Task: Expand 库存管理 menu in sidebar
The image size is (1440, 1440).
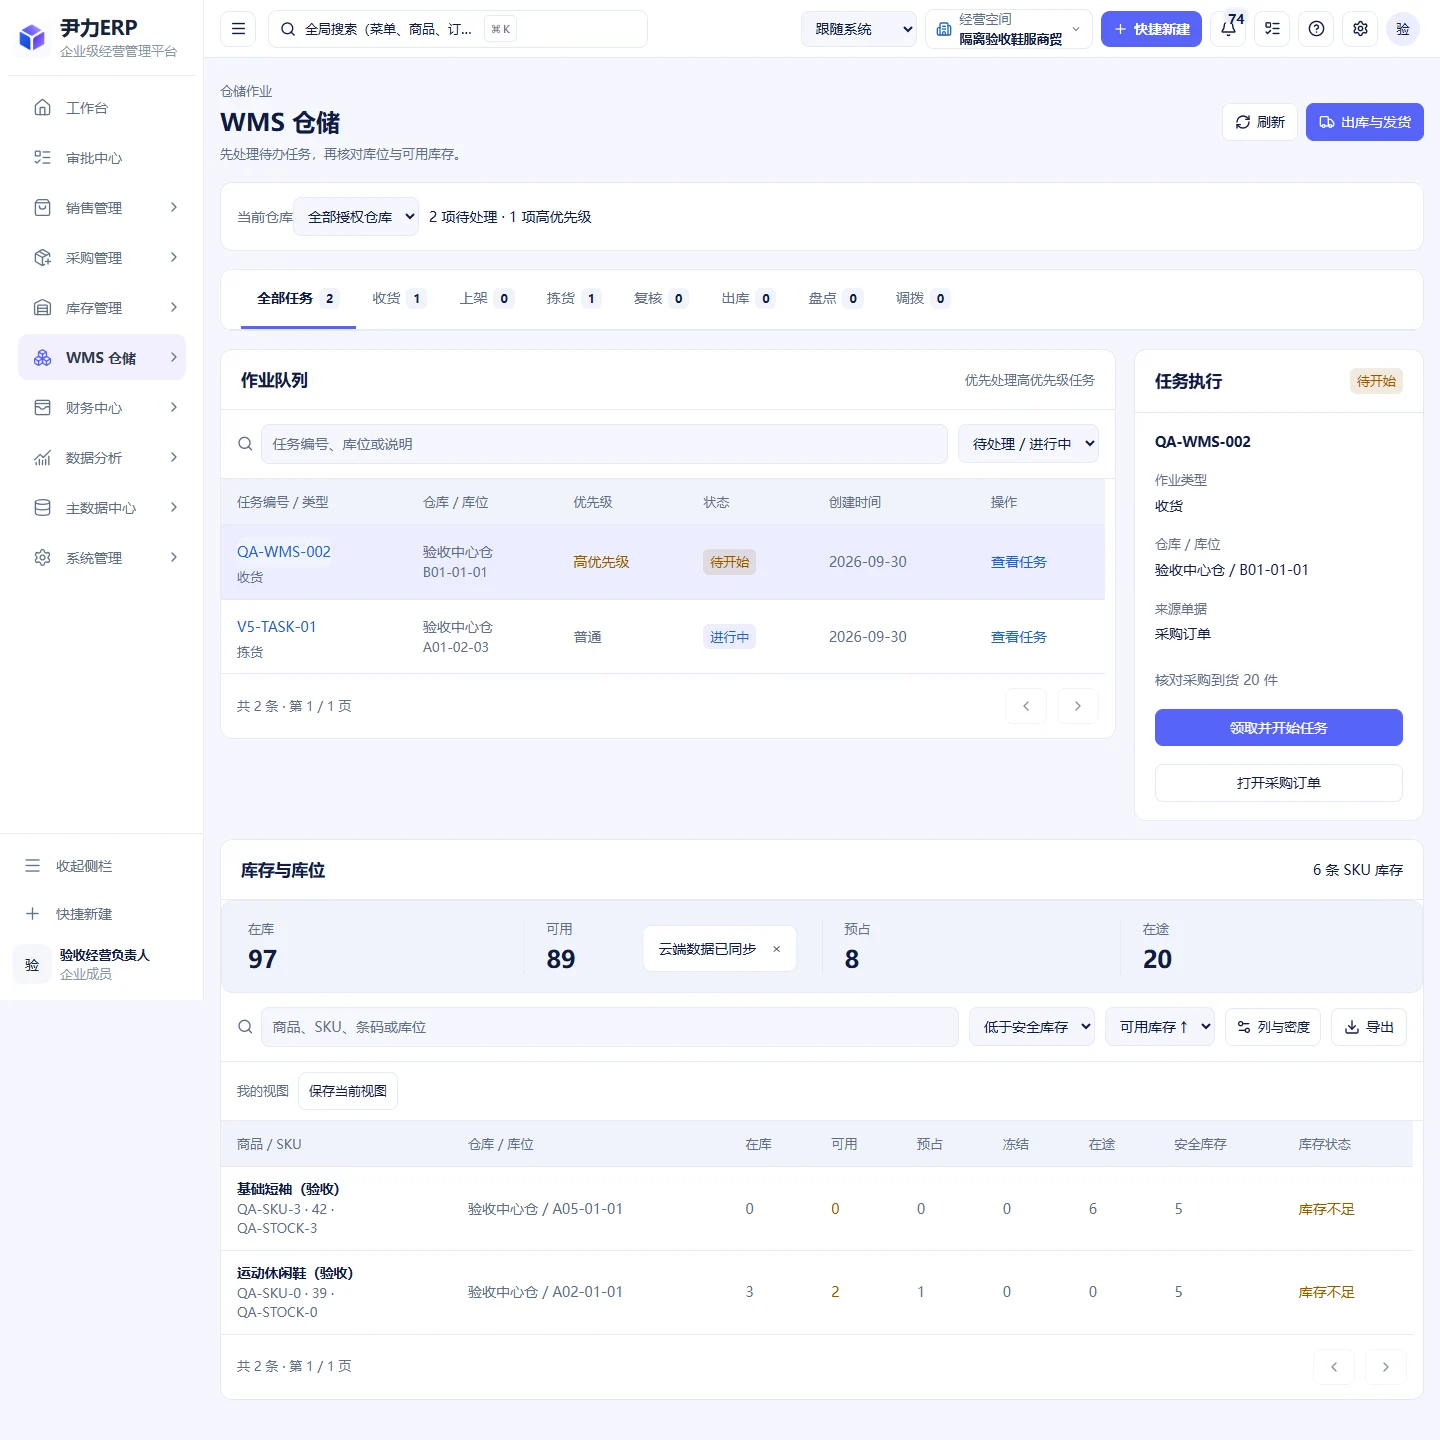Action: 102,308
